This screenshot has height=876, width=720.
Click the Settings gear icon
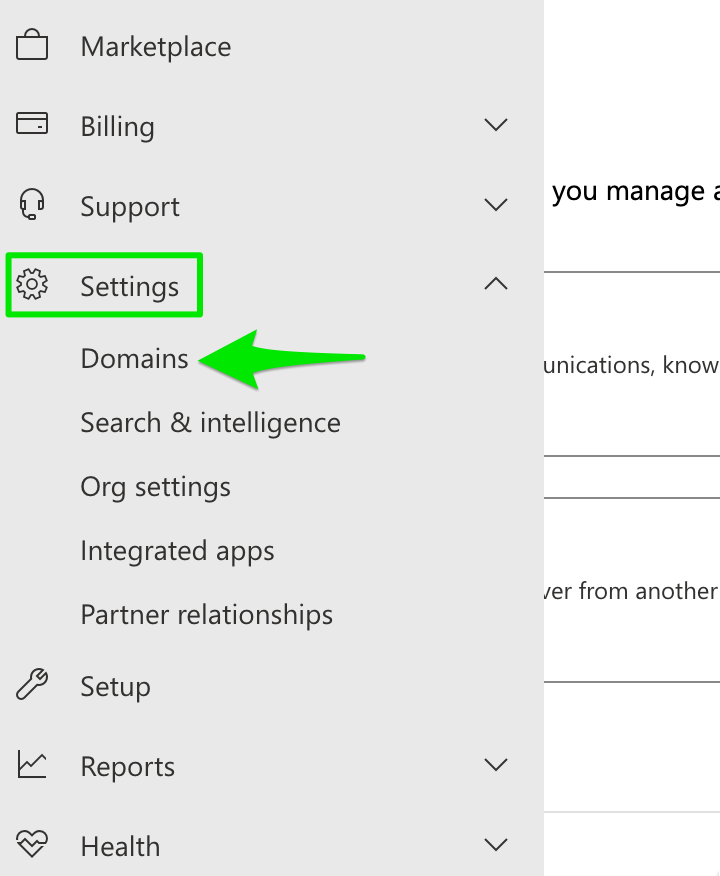(x=32, y=284)
